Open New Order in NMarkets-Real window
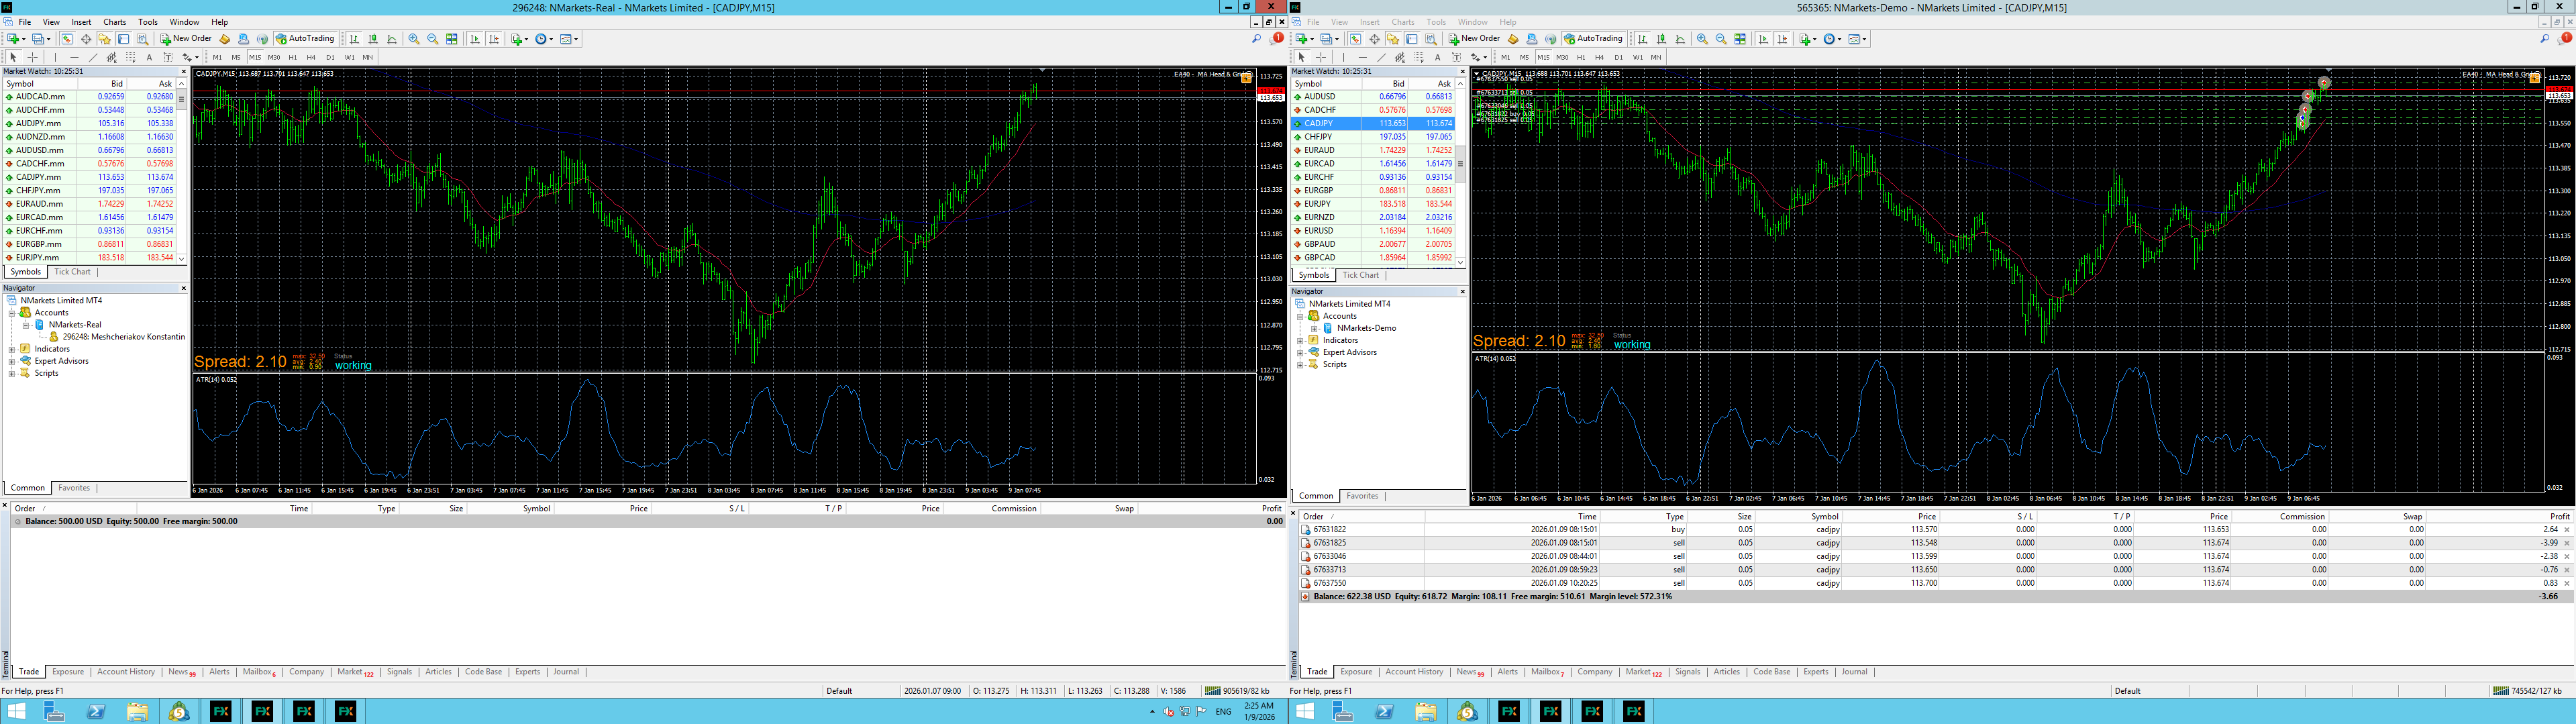This screenshot has height=724, width=2576. point(186,39)
